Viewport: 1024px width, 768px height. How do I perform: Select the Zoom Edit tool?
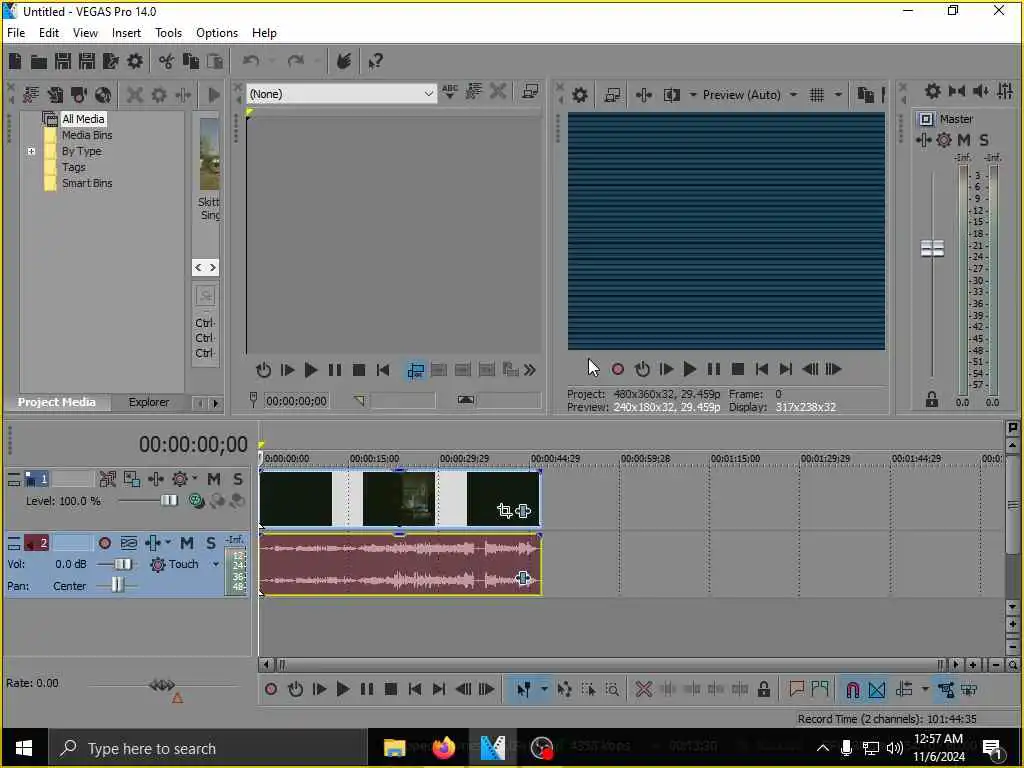click(x=612, y=689)
